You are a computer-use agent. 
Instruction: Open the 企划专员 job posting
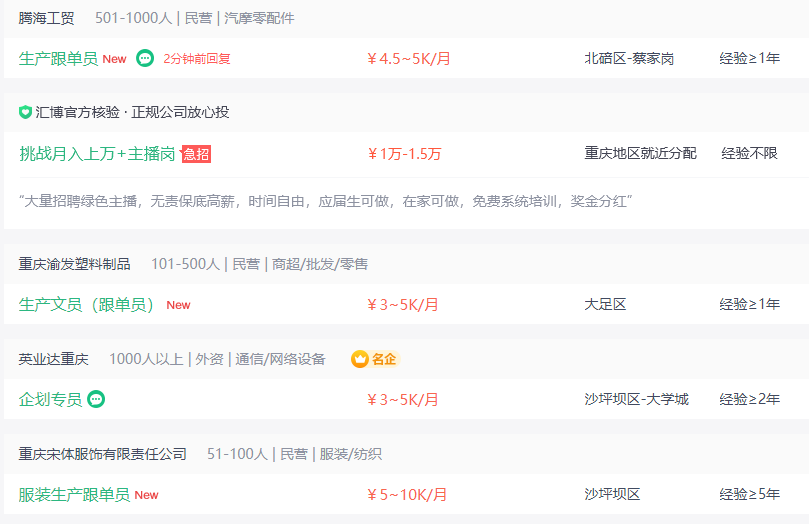51,399
